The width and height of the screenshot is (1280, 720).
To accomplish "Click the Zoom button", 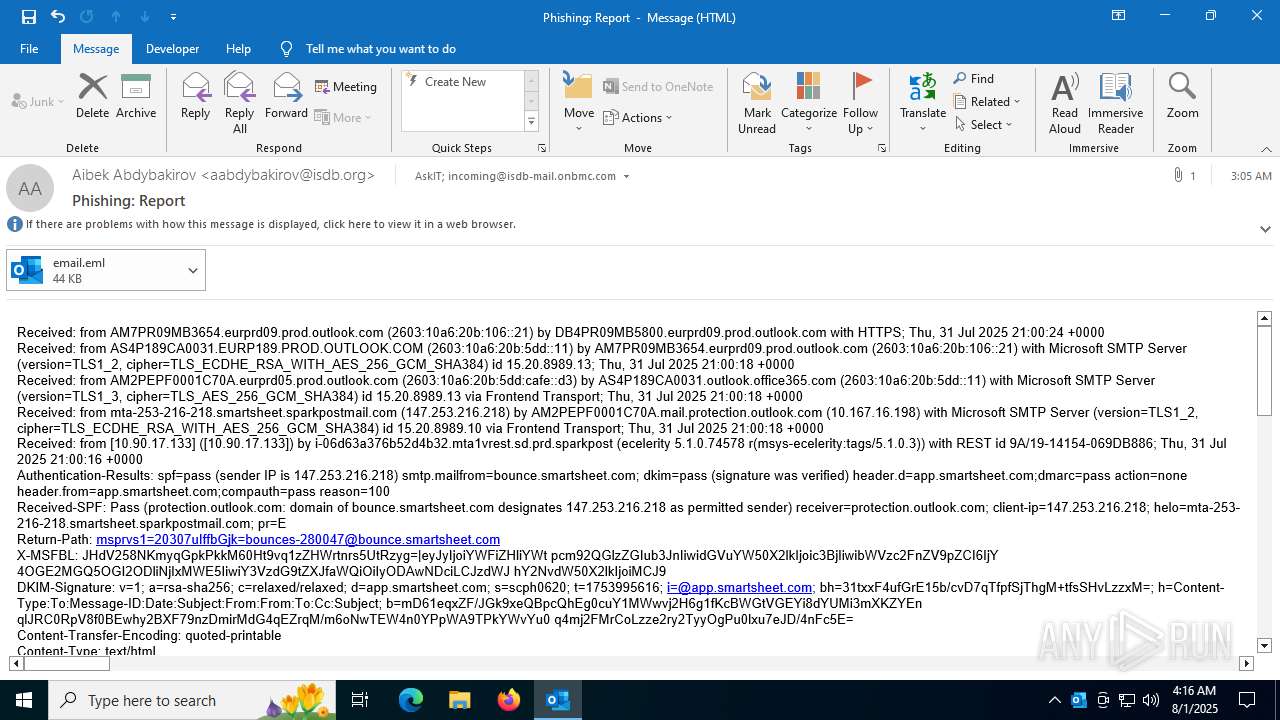I will click(x=1182, y=97).
